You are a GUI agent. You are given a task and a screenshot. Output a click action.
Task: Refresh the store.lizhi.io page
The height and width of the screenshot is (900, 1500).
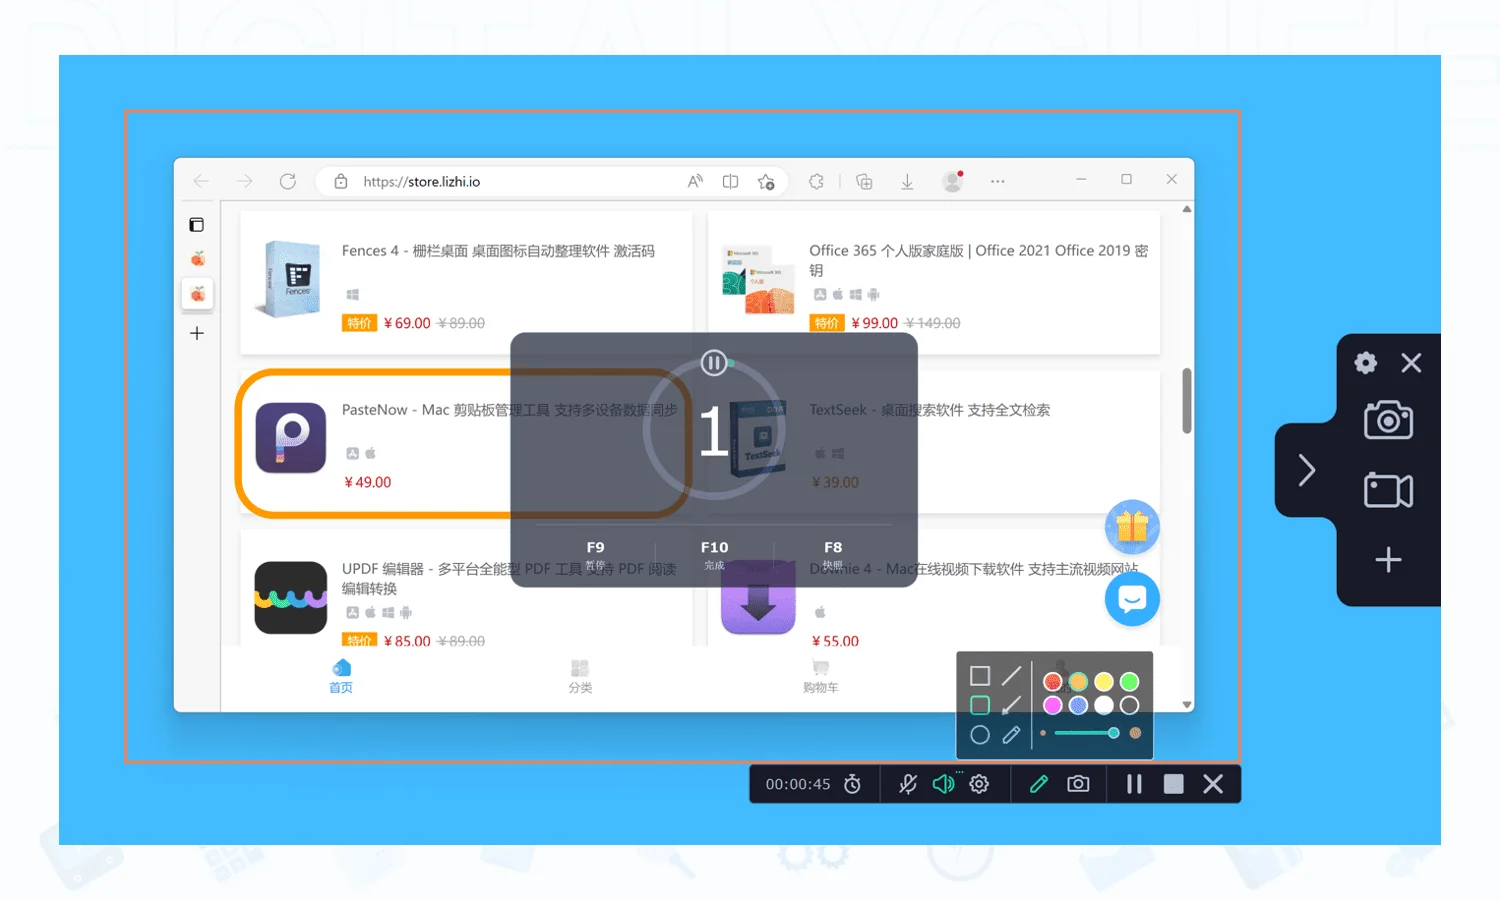coord(288,181)
